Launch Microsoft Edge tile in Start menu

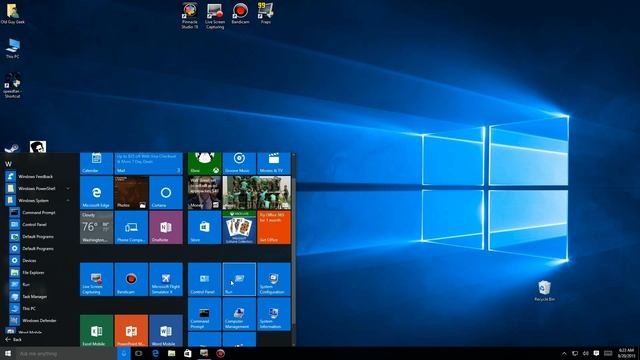(x=96, y=193)
